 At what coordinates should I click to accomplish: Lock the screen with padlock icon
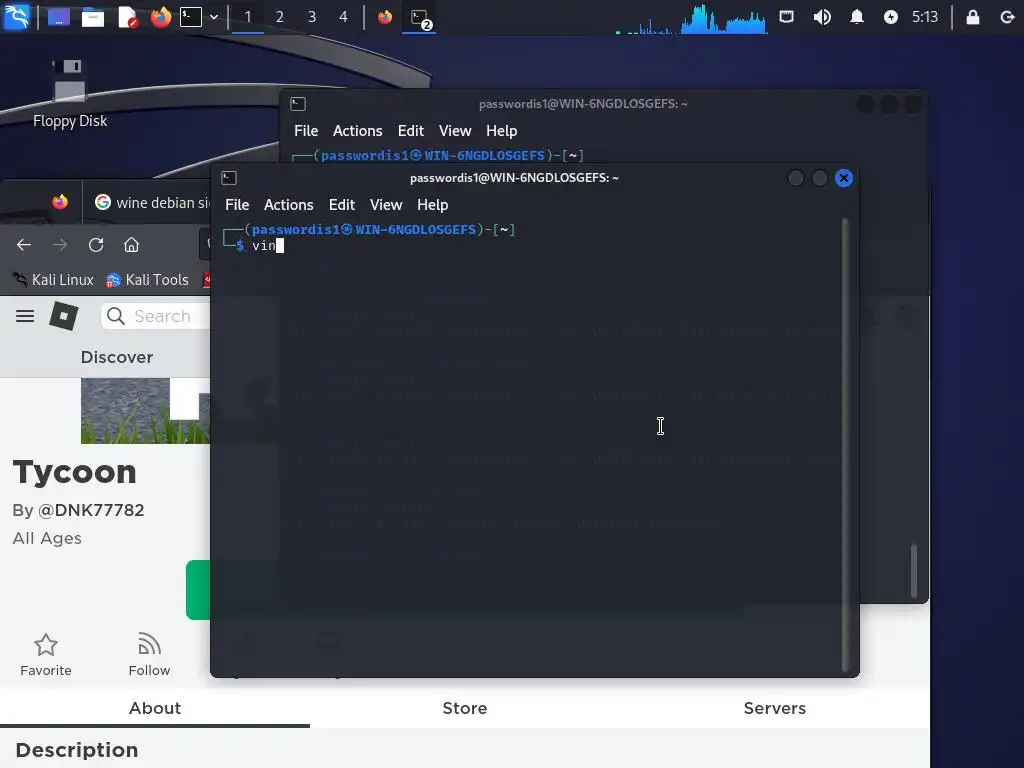pos(972,17)
